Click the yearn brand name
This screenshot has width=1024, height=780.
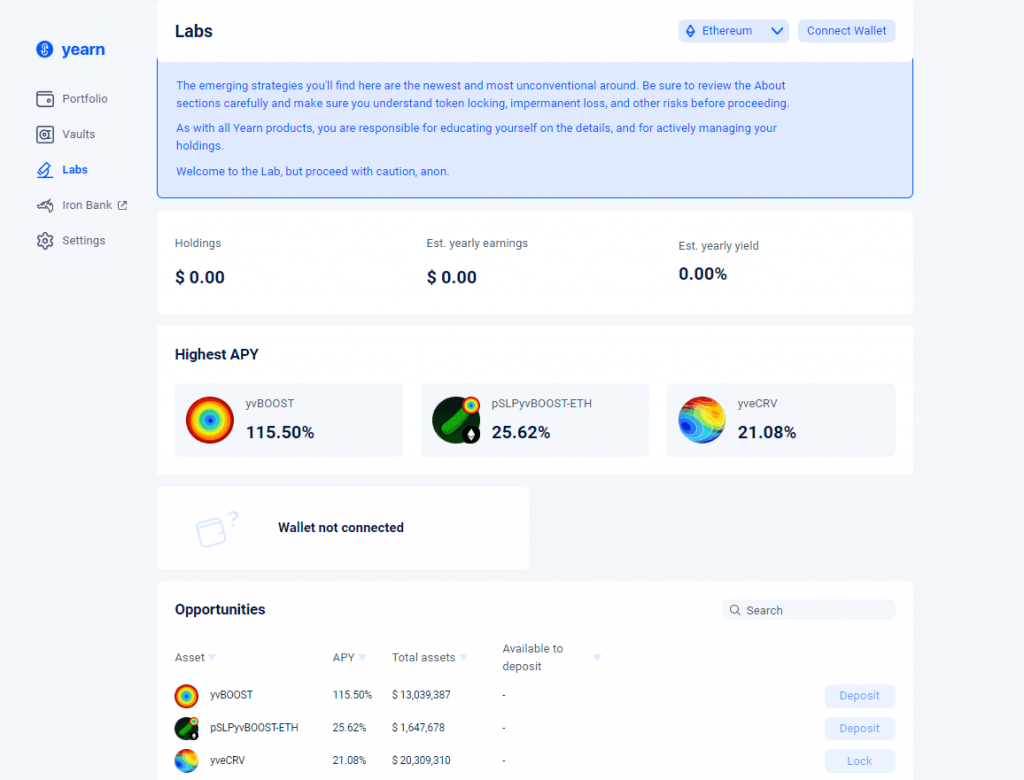point(83,49)
